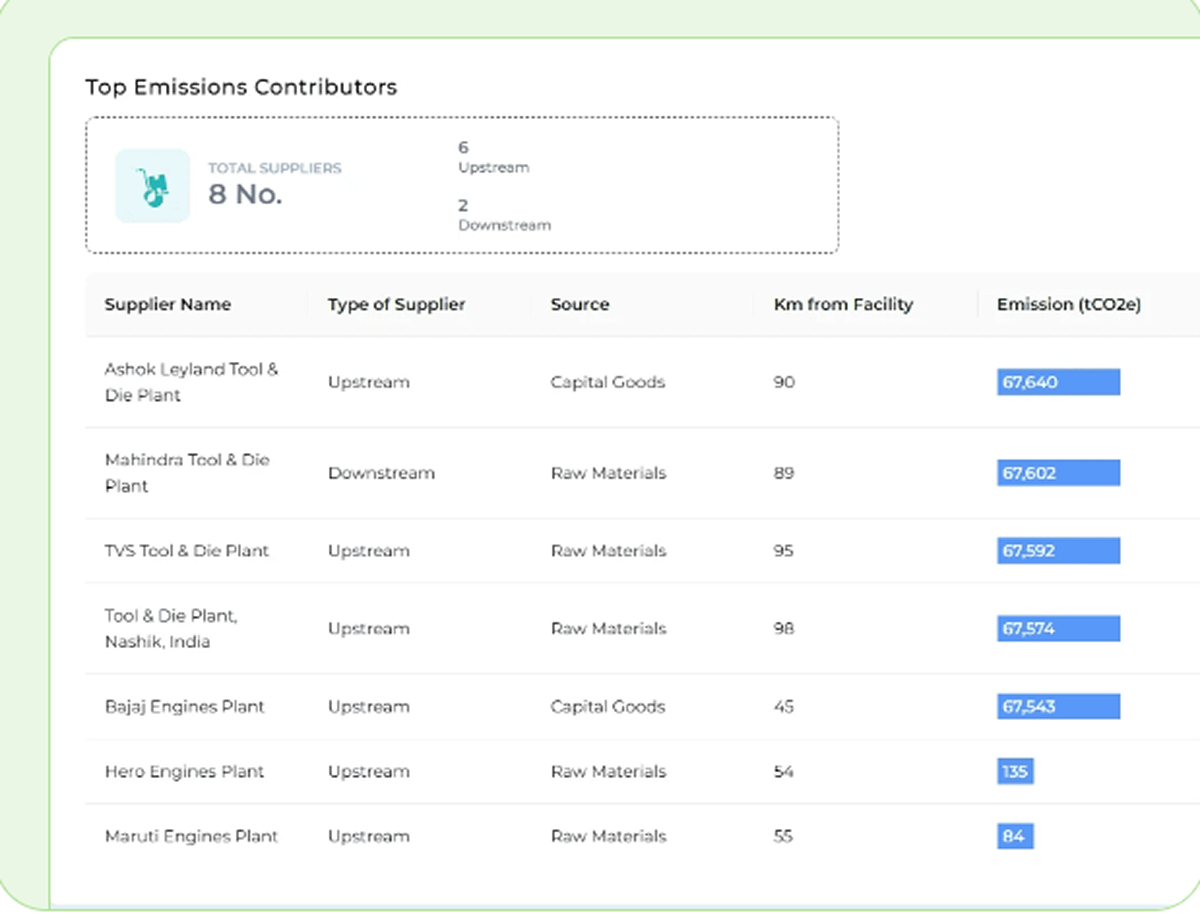Click the Top Emissions Contributors heading
This screenshot has width=1200, height=916.
point(241,87)
